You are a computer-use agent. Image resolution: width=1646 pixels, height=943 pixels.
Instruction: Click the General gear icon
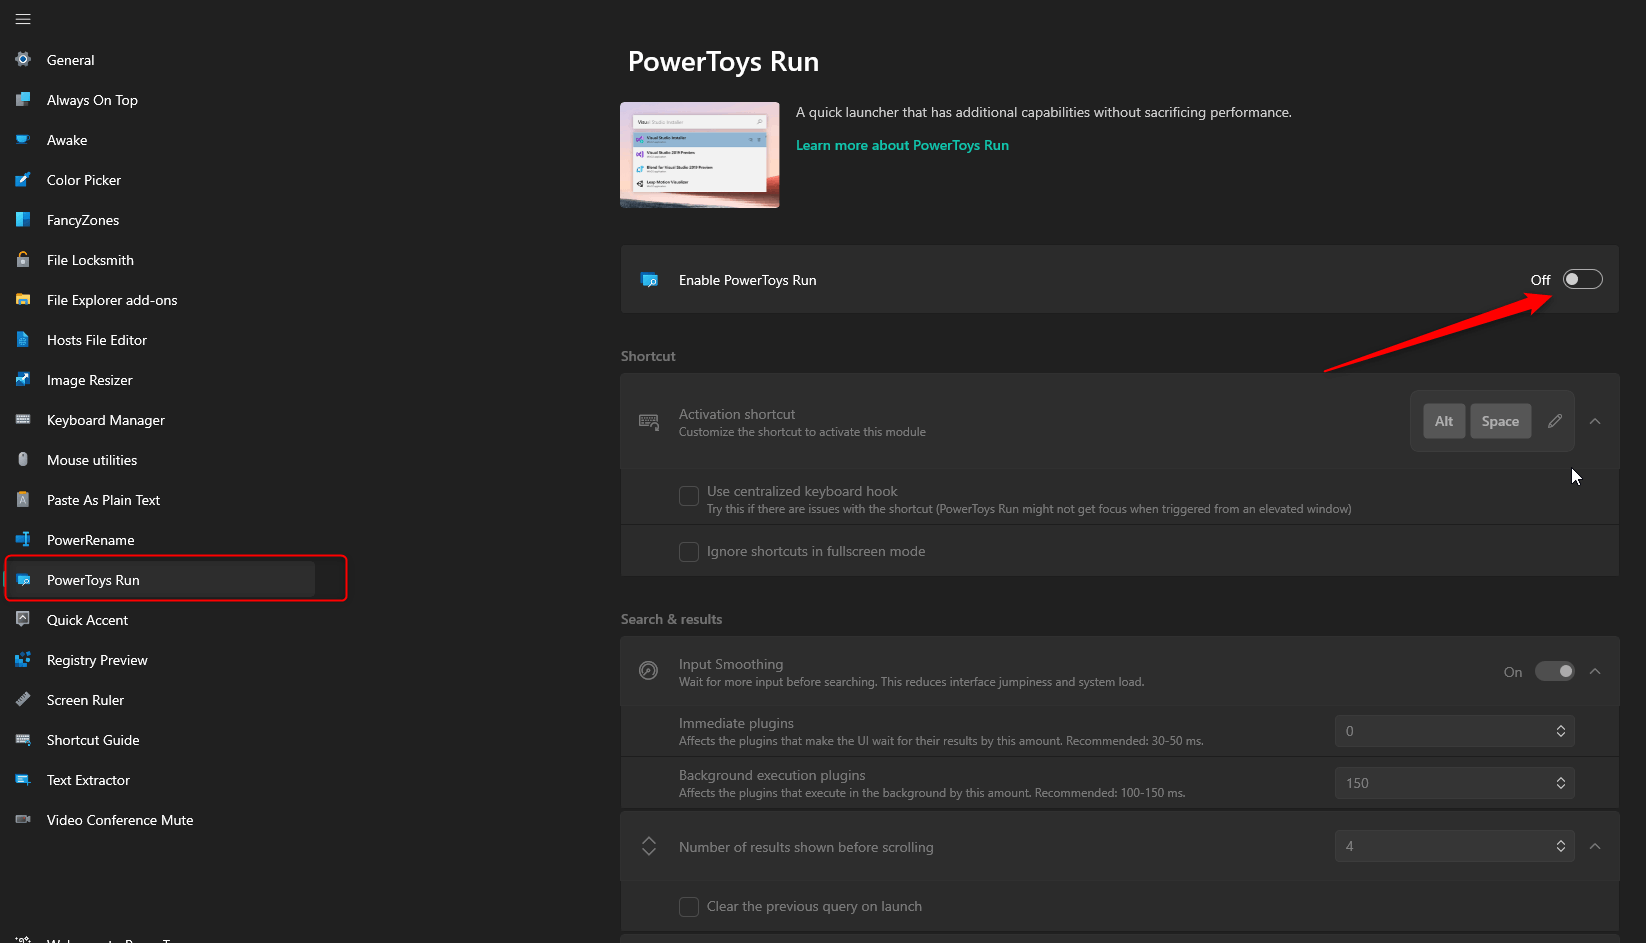[23, 59]
